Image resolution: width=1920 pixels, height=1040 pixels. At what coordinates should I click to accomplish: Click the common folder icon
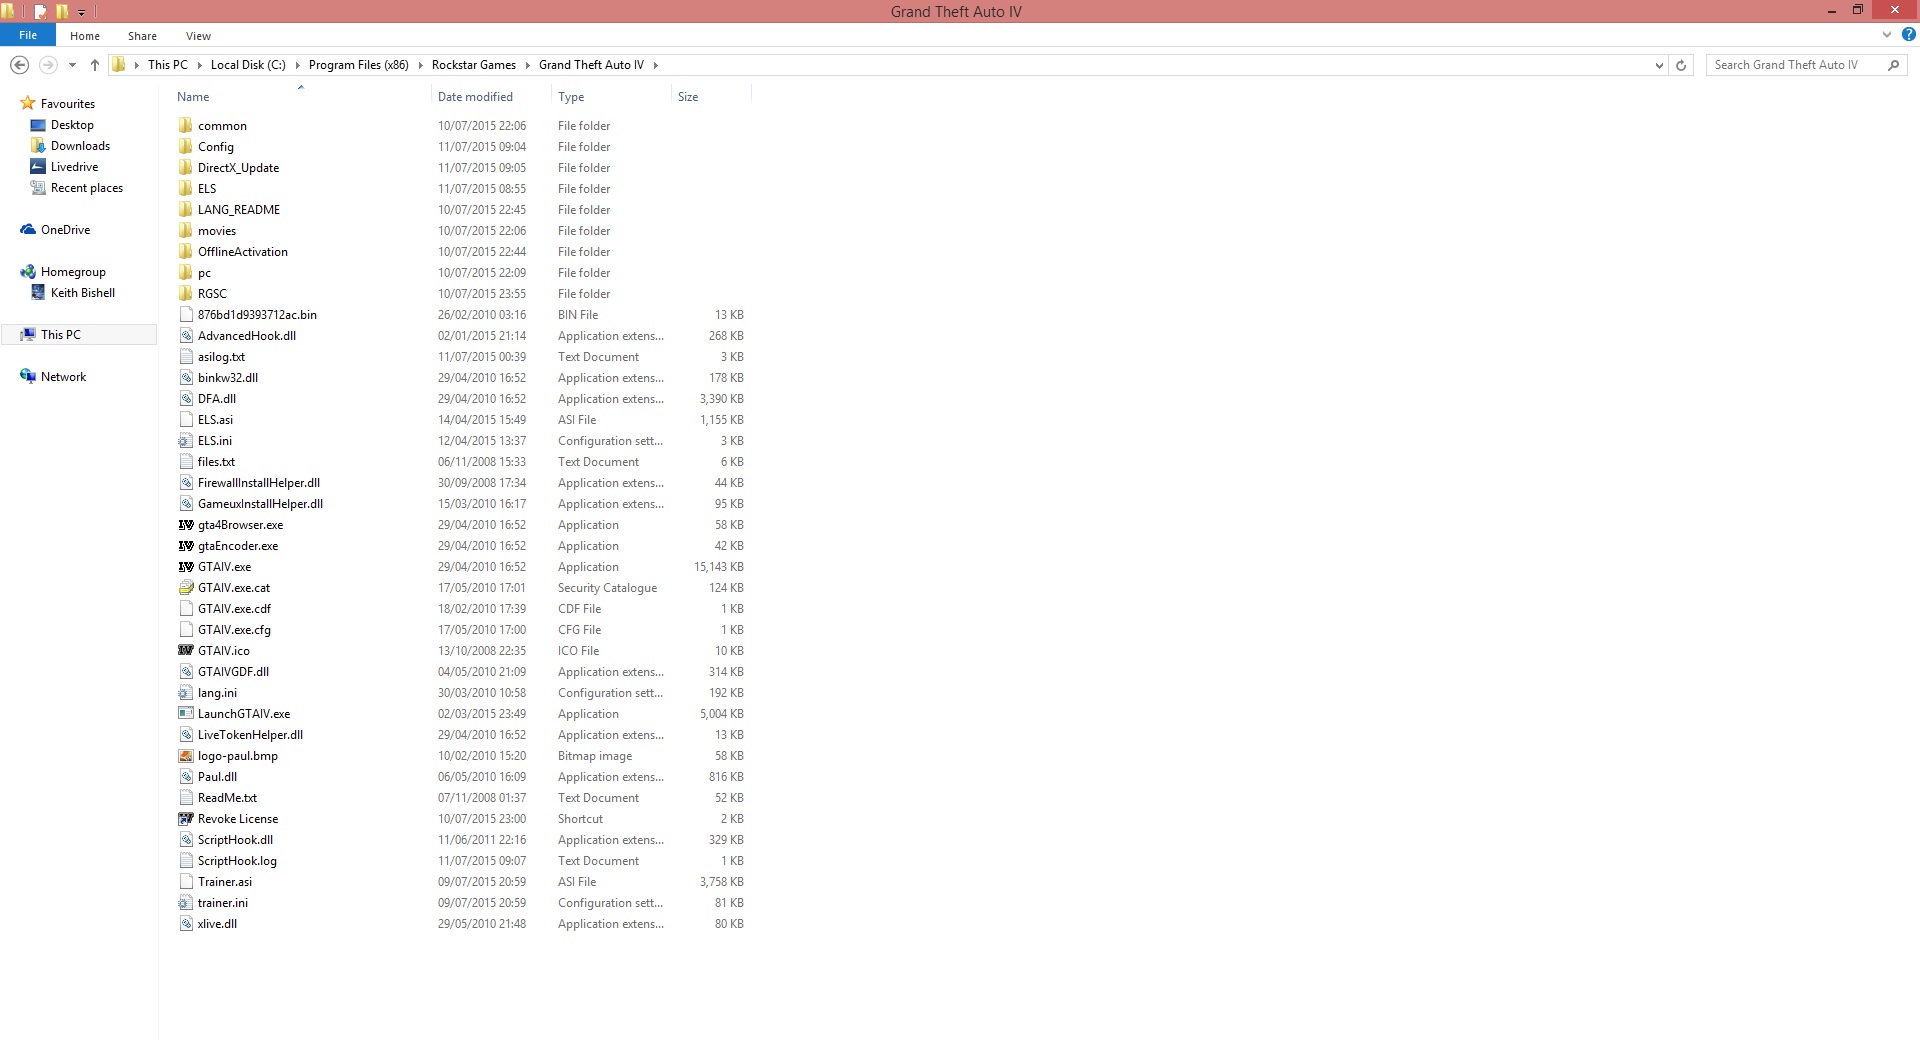point(186,126)
